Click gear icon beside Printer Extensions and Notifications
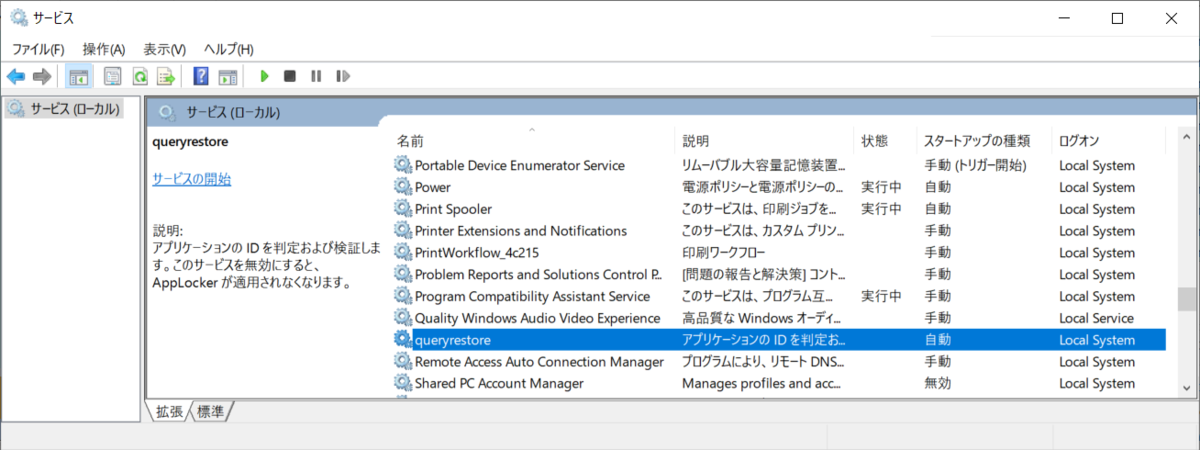1200x450 pixels. point(403,231)
